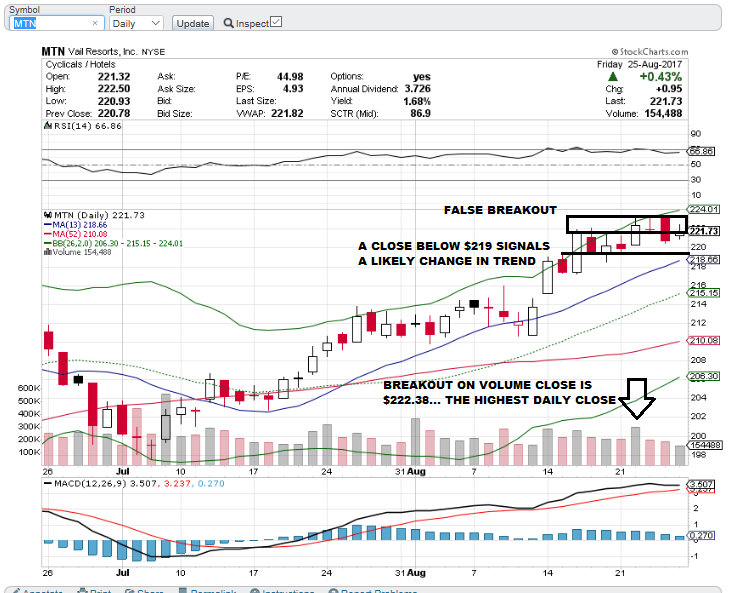Click the Update button
Viewport: 741px width, 593px height.
tap(193, 23)
